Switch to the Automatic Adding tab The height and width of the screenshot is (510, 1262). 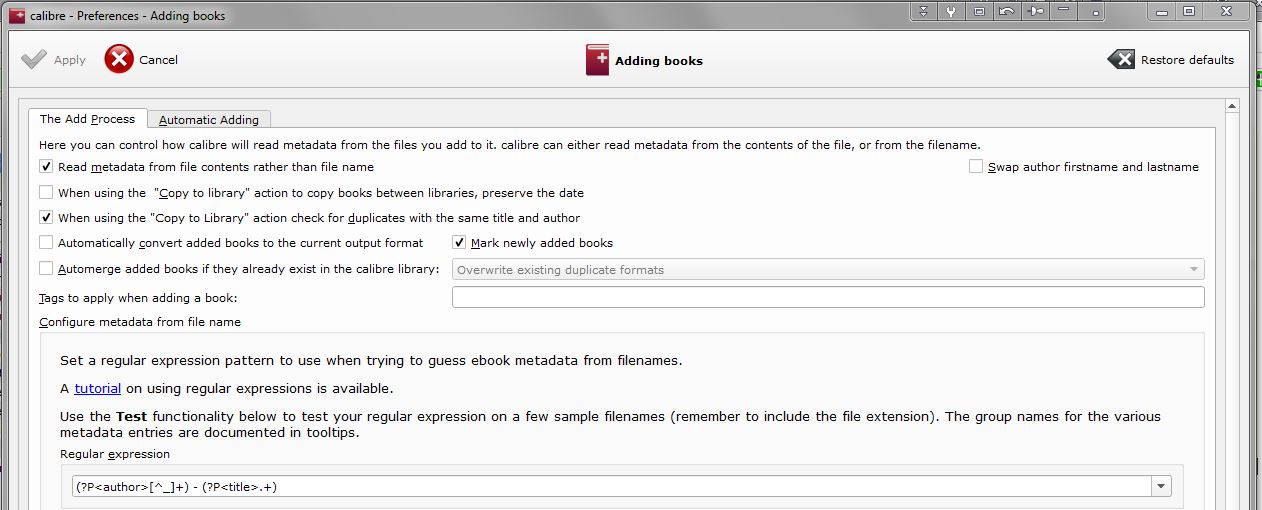pyautogui.click(x=209, y=119)
